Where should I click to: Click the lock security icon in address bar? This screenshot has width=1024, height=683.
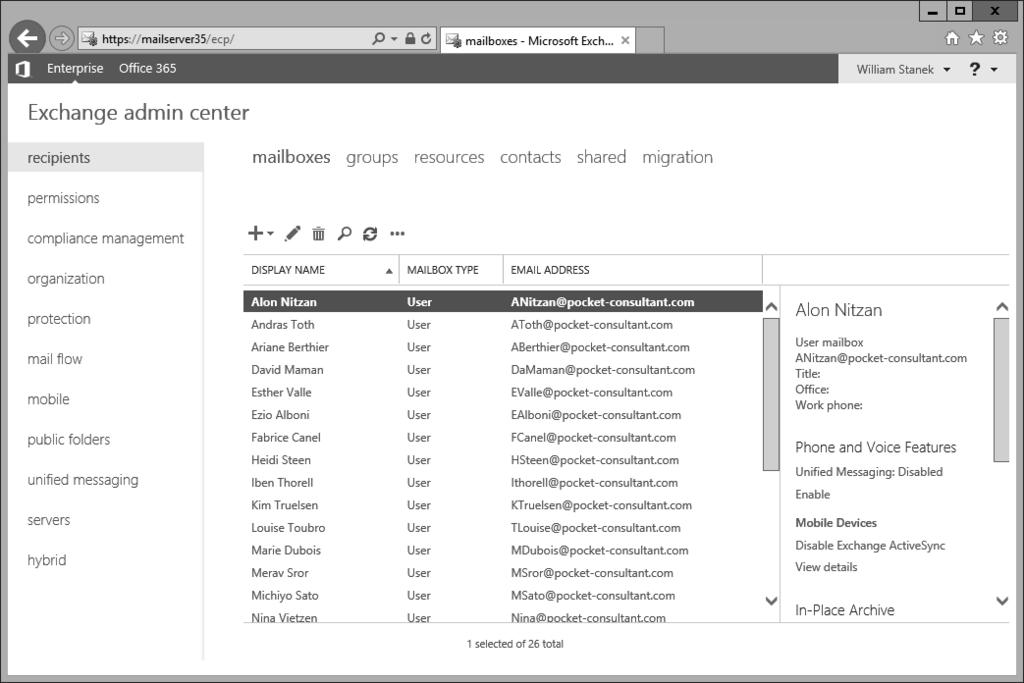tap(410, 39)
